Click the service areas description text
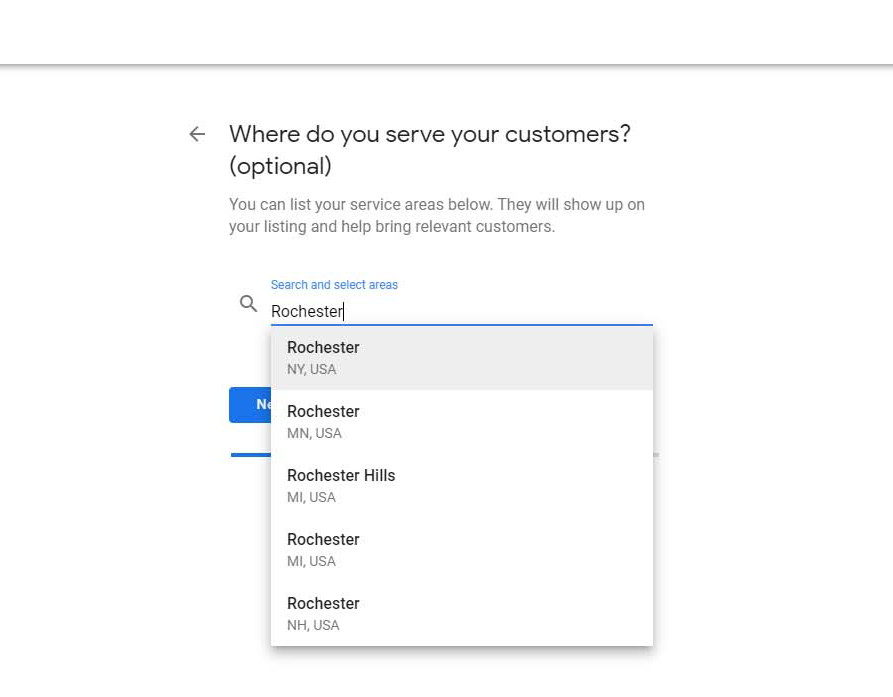 point(436,215)
